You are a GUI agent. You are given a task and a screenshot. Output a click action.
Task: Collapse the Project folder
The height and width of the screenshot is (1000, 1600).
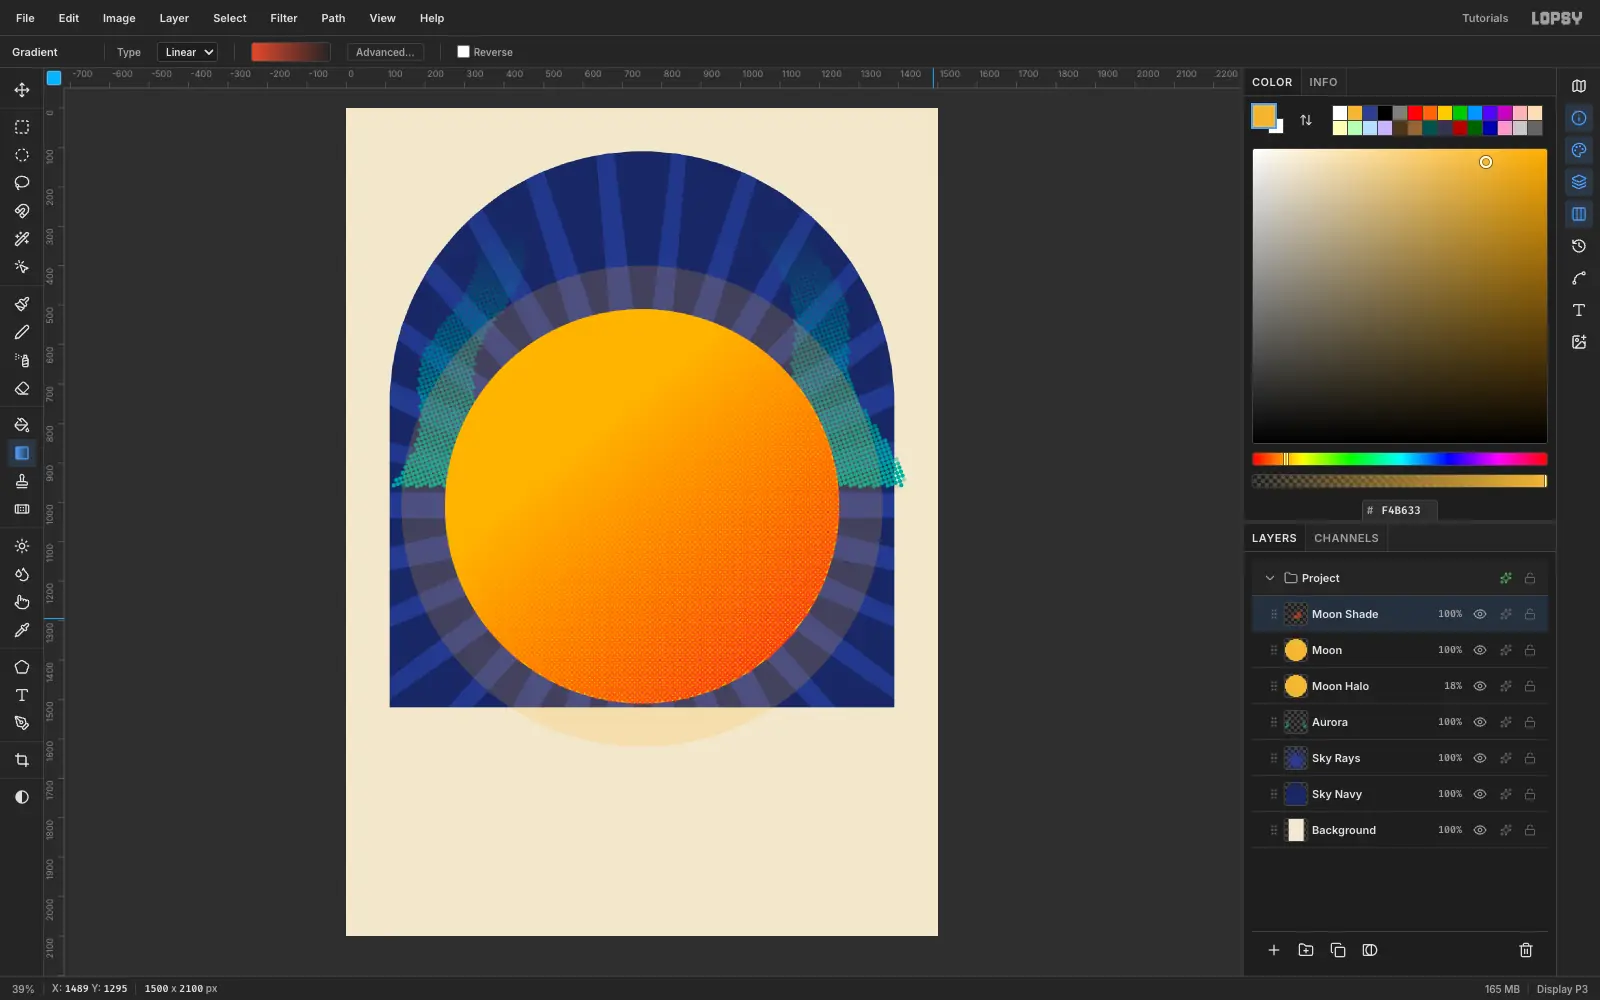click(1270, 578)
